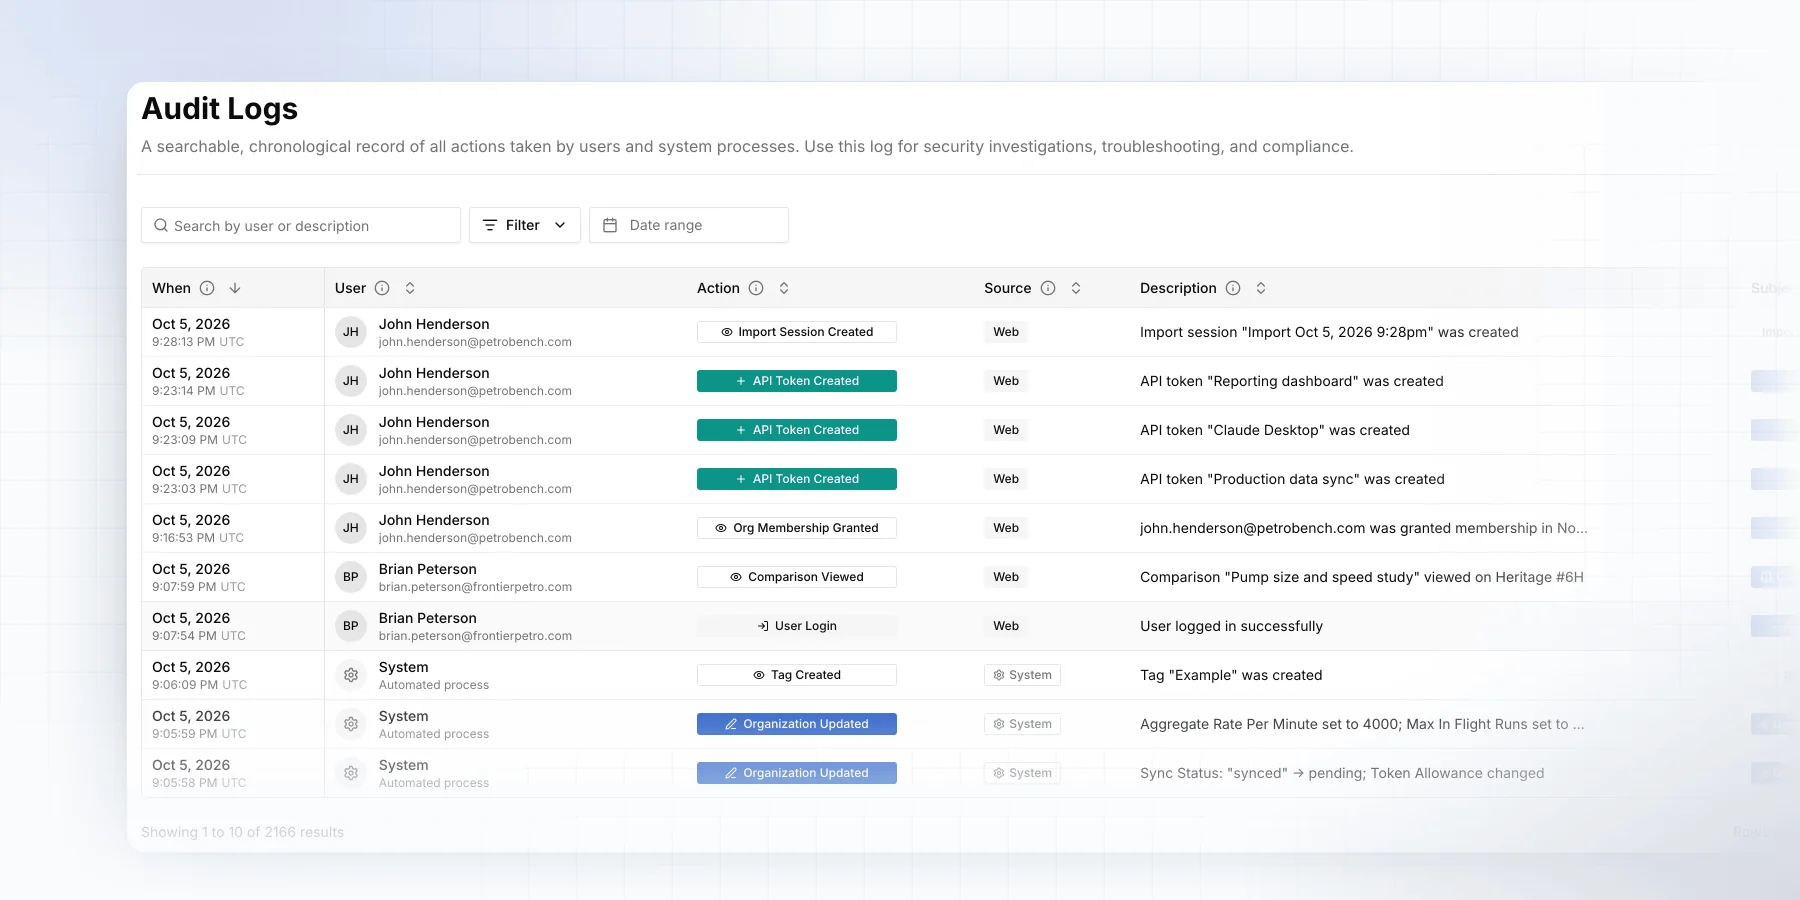The height and width of the screenshot is (900, 1800).
Task: Click the Web source tag on User Login row
Action: pyautogui.click(x=1006, y=626)
